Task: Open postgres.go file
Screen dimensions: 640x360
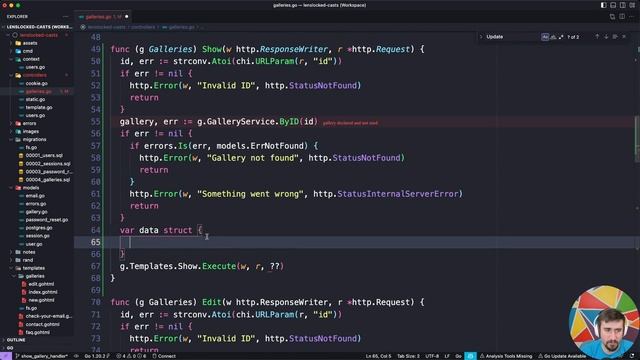Action: coord(37,228)
